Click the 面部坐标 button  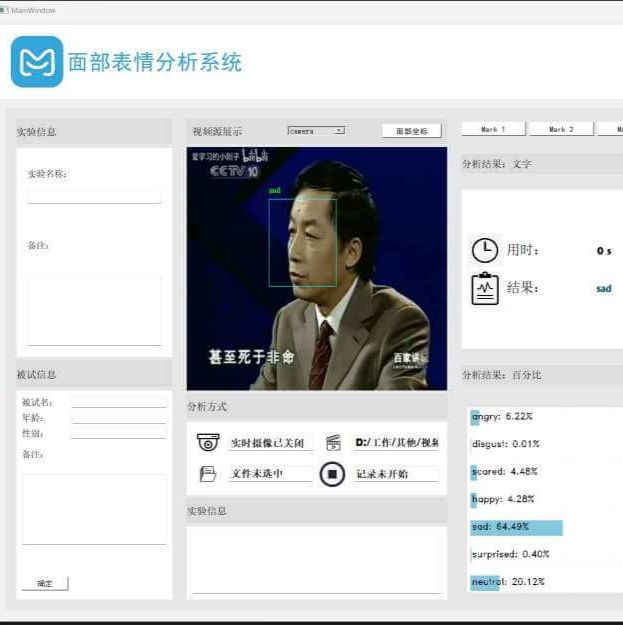[x=412, y=131]
